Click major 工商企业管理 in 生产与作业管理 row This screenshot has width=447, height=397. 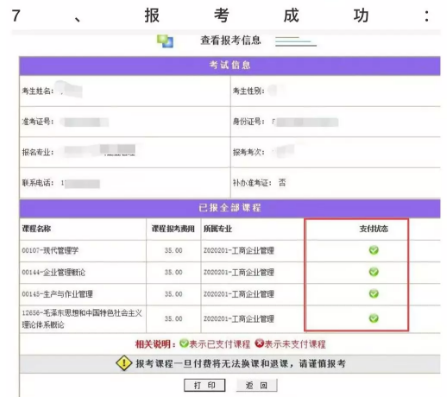(x=239, y=294)
